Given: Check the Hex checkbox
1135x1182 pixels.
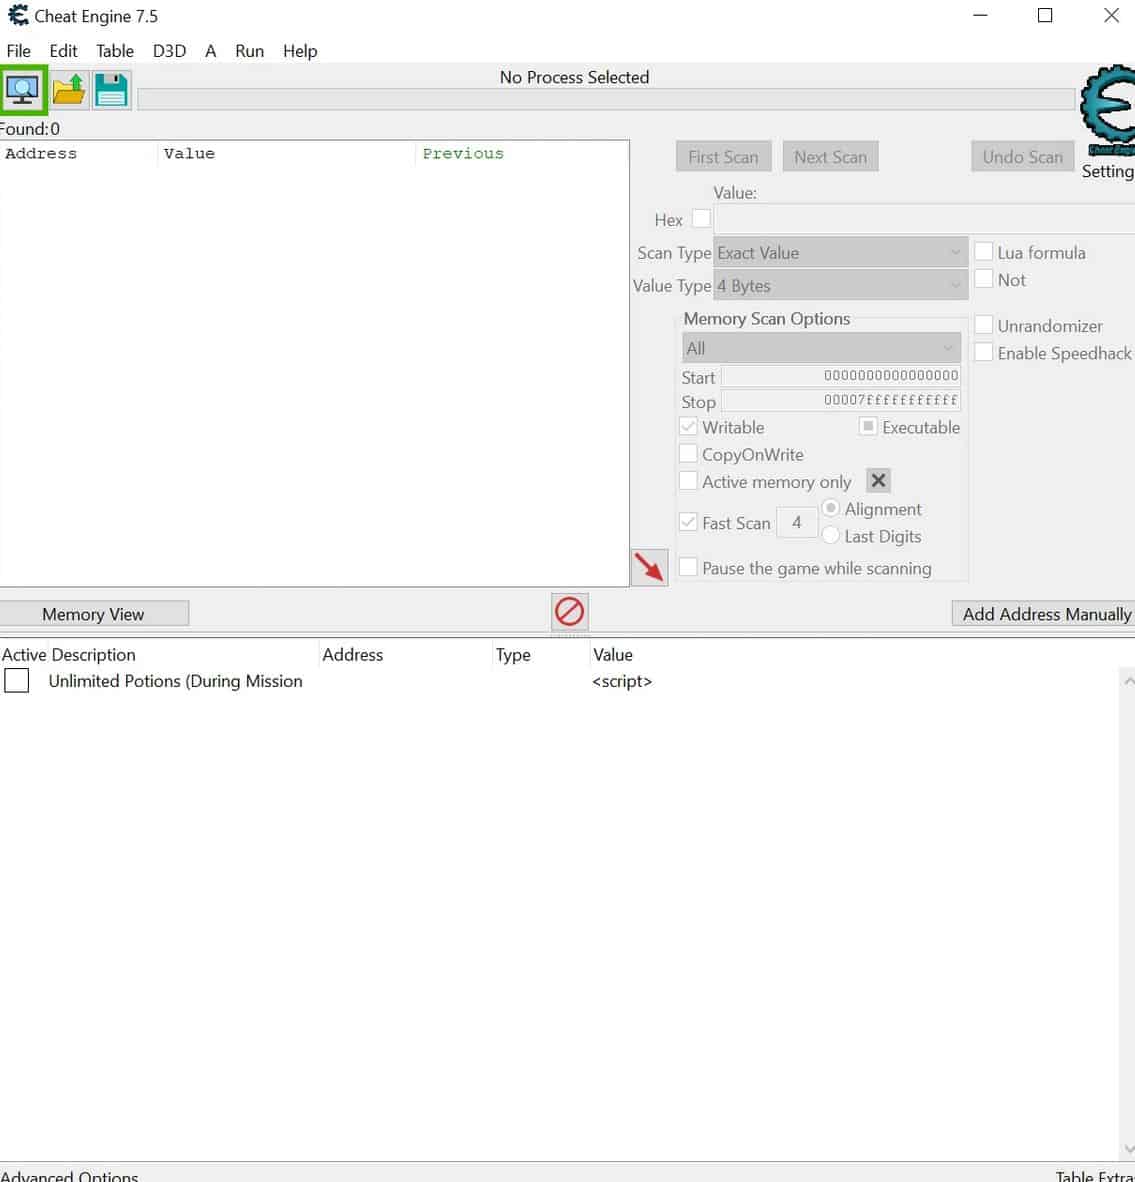Looking at the screenshot, I should pos(701,219).
